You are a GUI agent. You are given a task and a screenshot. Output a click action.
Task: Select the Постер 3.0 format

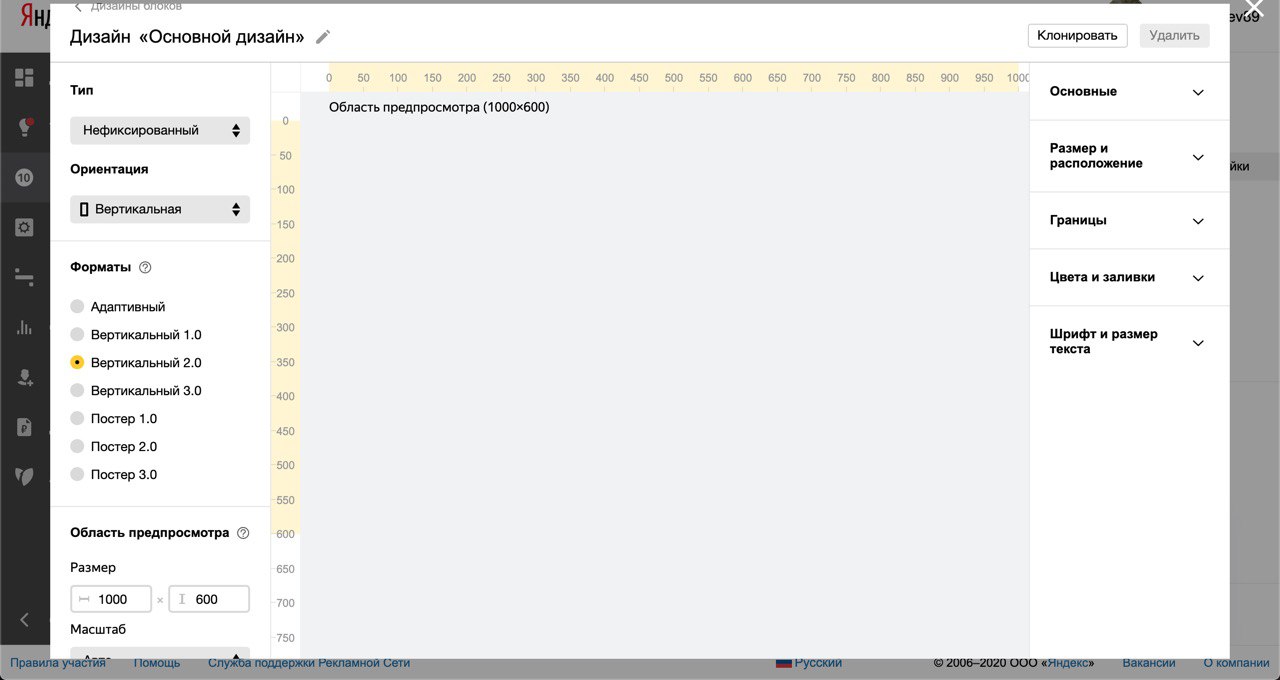click(114, 475)
